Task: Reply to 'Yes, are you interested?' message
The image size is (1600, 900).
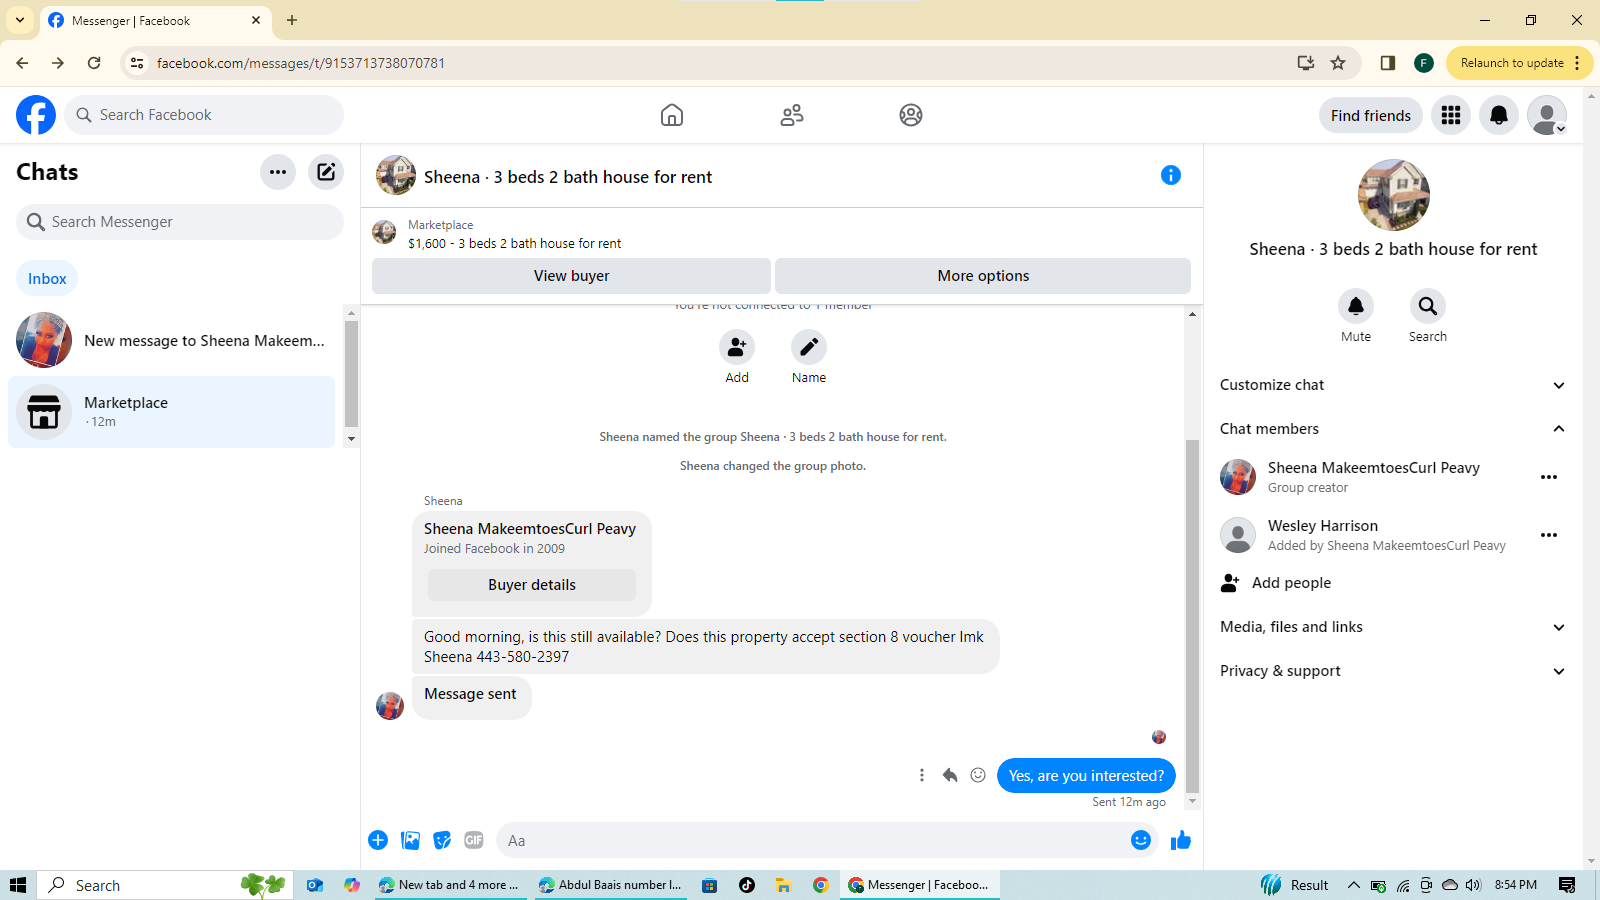Action: coord(950,776)
